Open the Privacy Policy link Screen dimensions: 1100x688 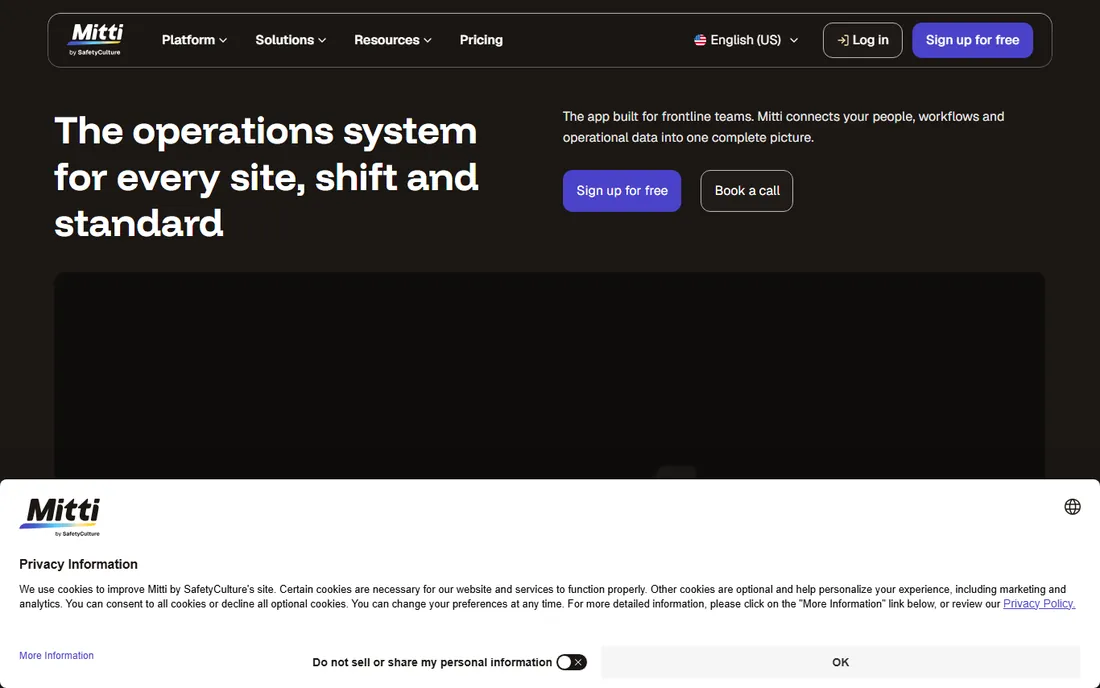click(1039, 604)
